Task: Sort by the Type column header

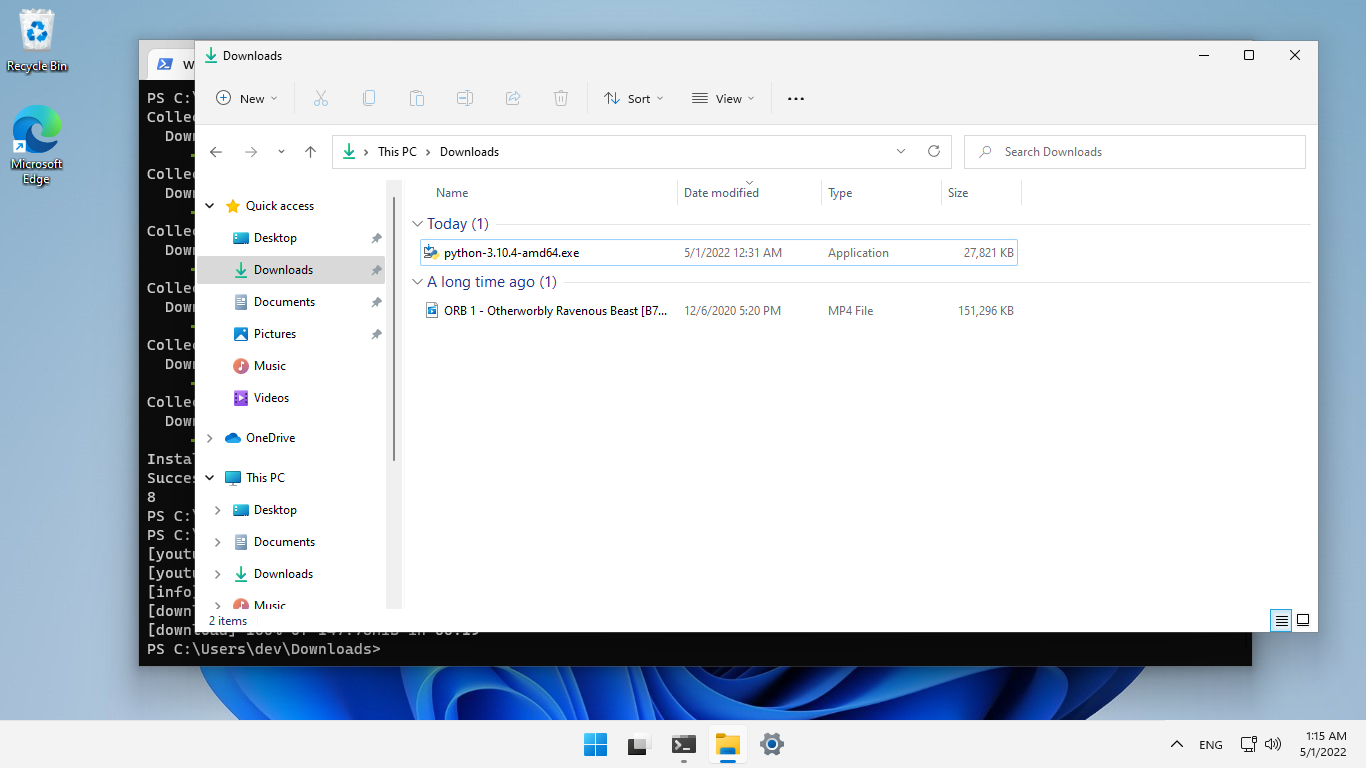Action: (x=881, y=193)
